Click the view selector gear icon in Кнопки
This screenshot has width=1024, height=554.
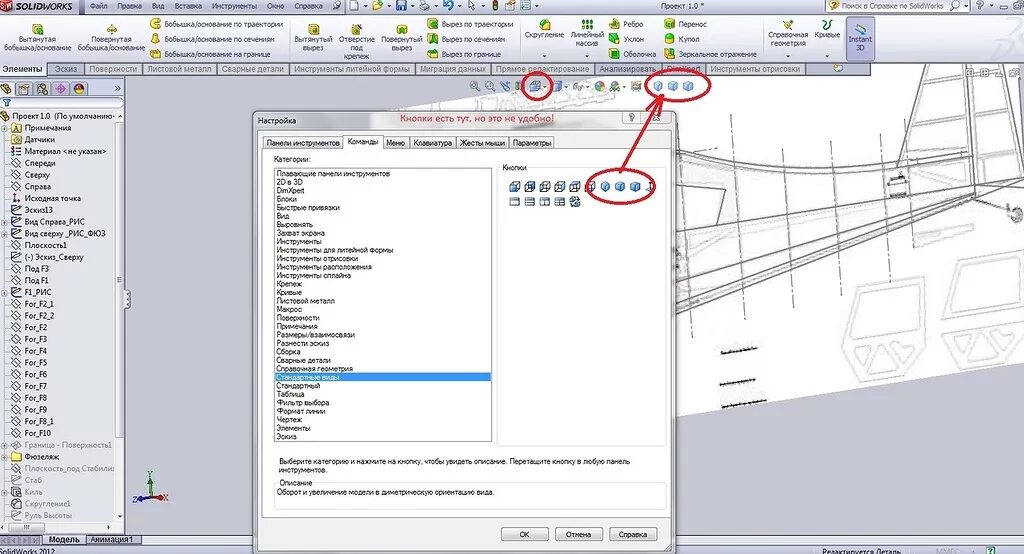click(x=575, y=202)
